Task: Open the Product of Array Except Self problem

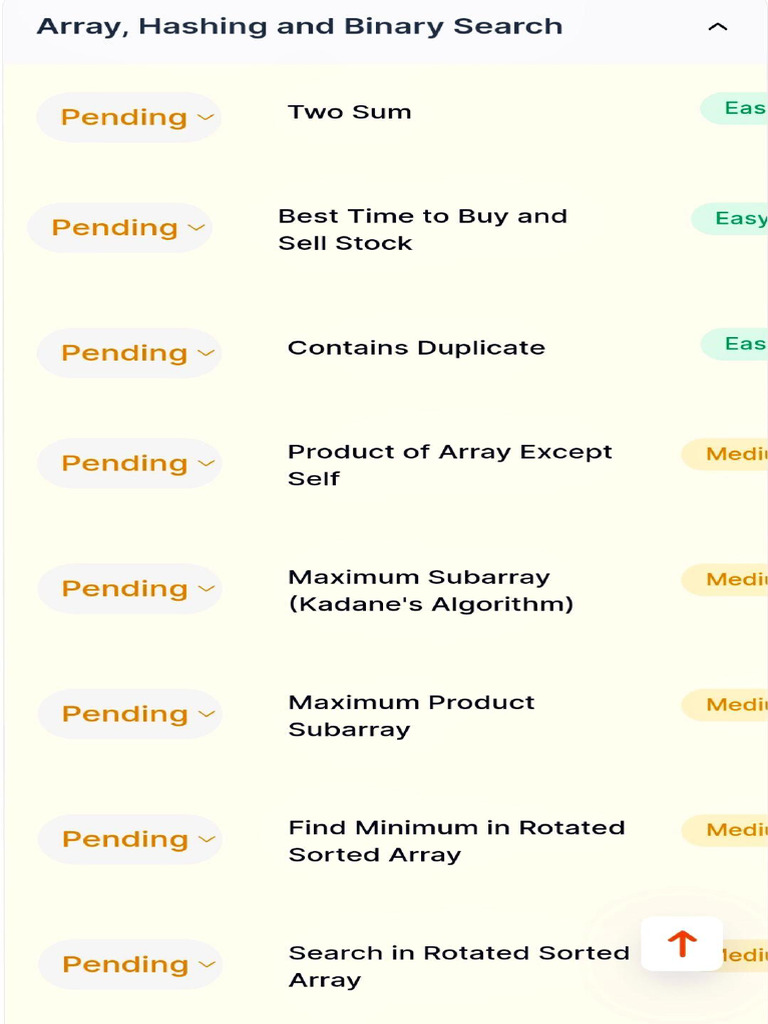Action: click(449, 464)
